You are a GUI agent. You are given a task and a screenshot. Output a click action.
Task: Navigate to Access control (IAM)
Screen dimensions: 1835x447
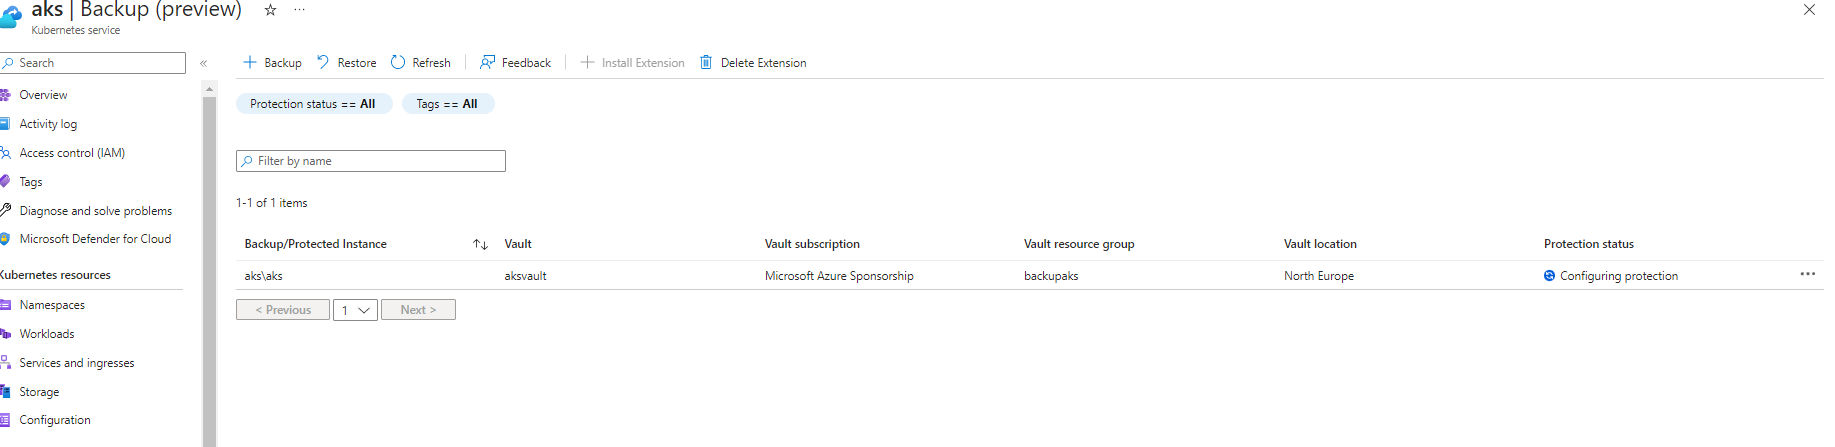pyautogui.click(x=72, y=153)
